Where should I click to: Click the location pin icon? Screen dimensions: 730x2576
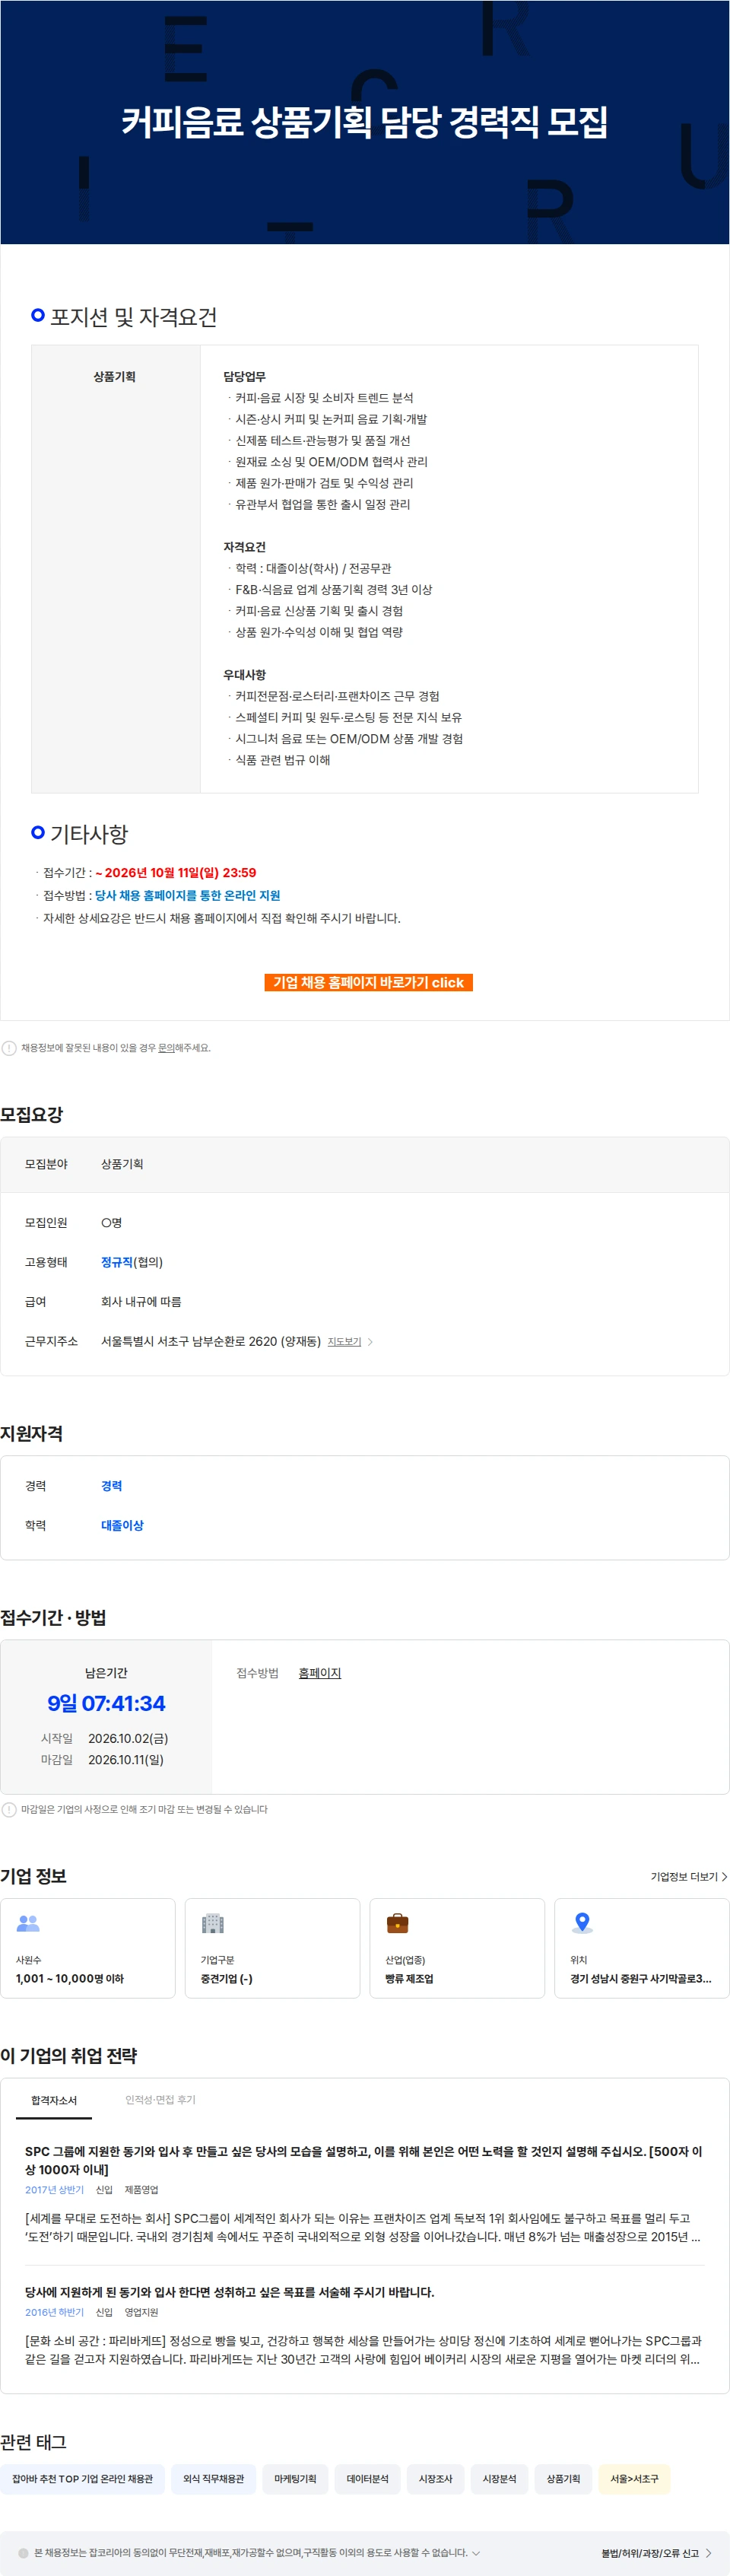coord(582,1922)
